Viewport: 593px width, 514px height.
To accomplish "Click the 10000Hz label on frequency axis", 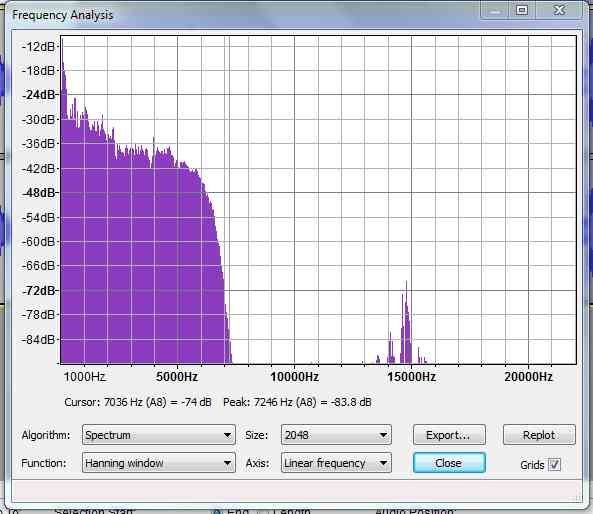I will pyautogui.click(x=294, y=377).
